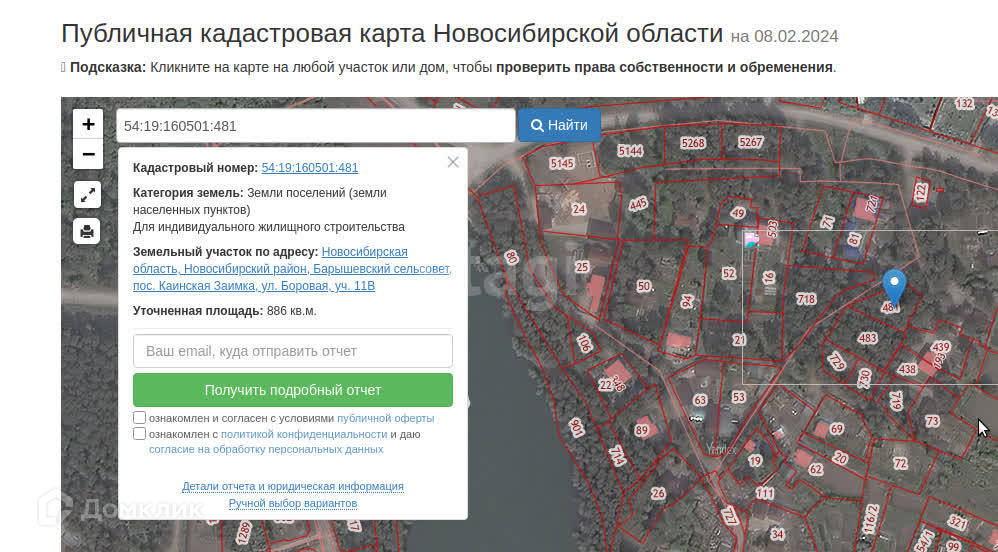The width and height of the screenshot is (998, 552).
Task: Click the email input field
Action: (293, 351)
